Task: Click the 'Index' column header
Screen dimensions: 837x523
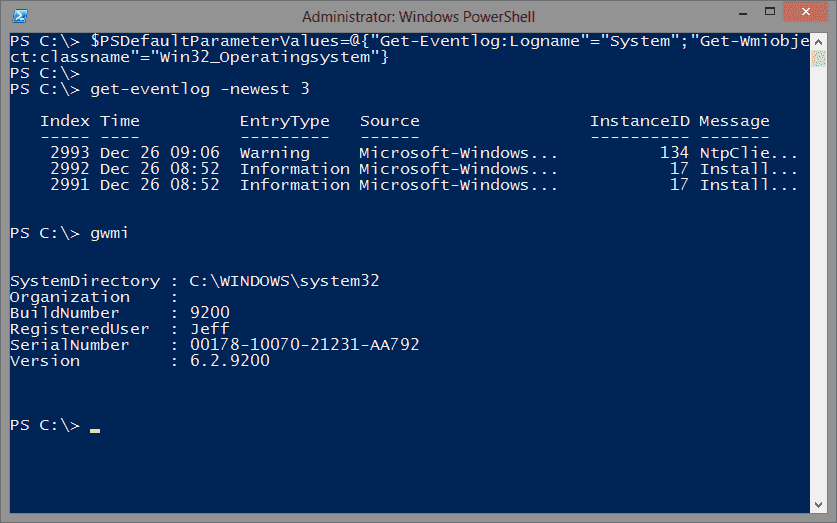Action: pyautogui.click(x=65, y=121)
